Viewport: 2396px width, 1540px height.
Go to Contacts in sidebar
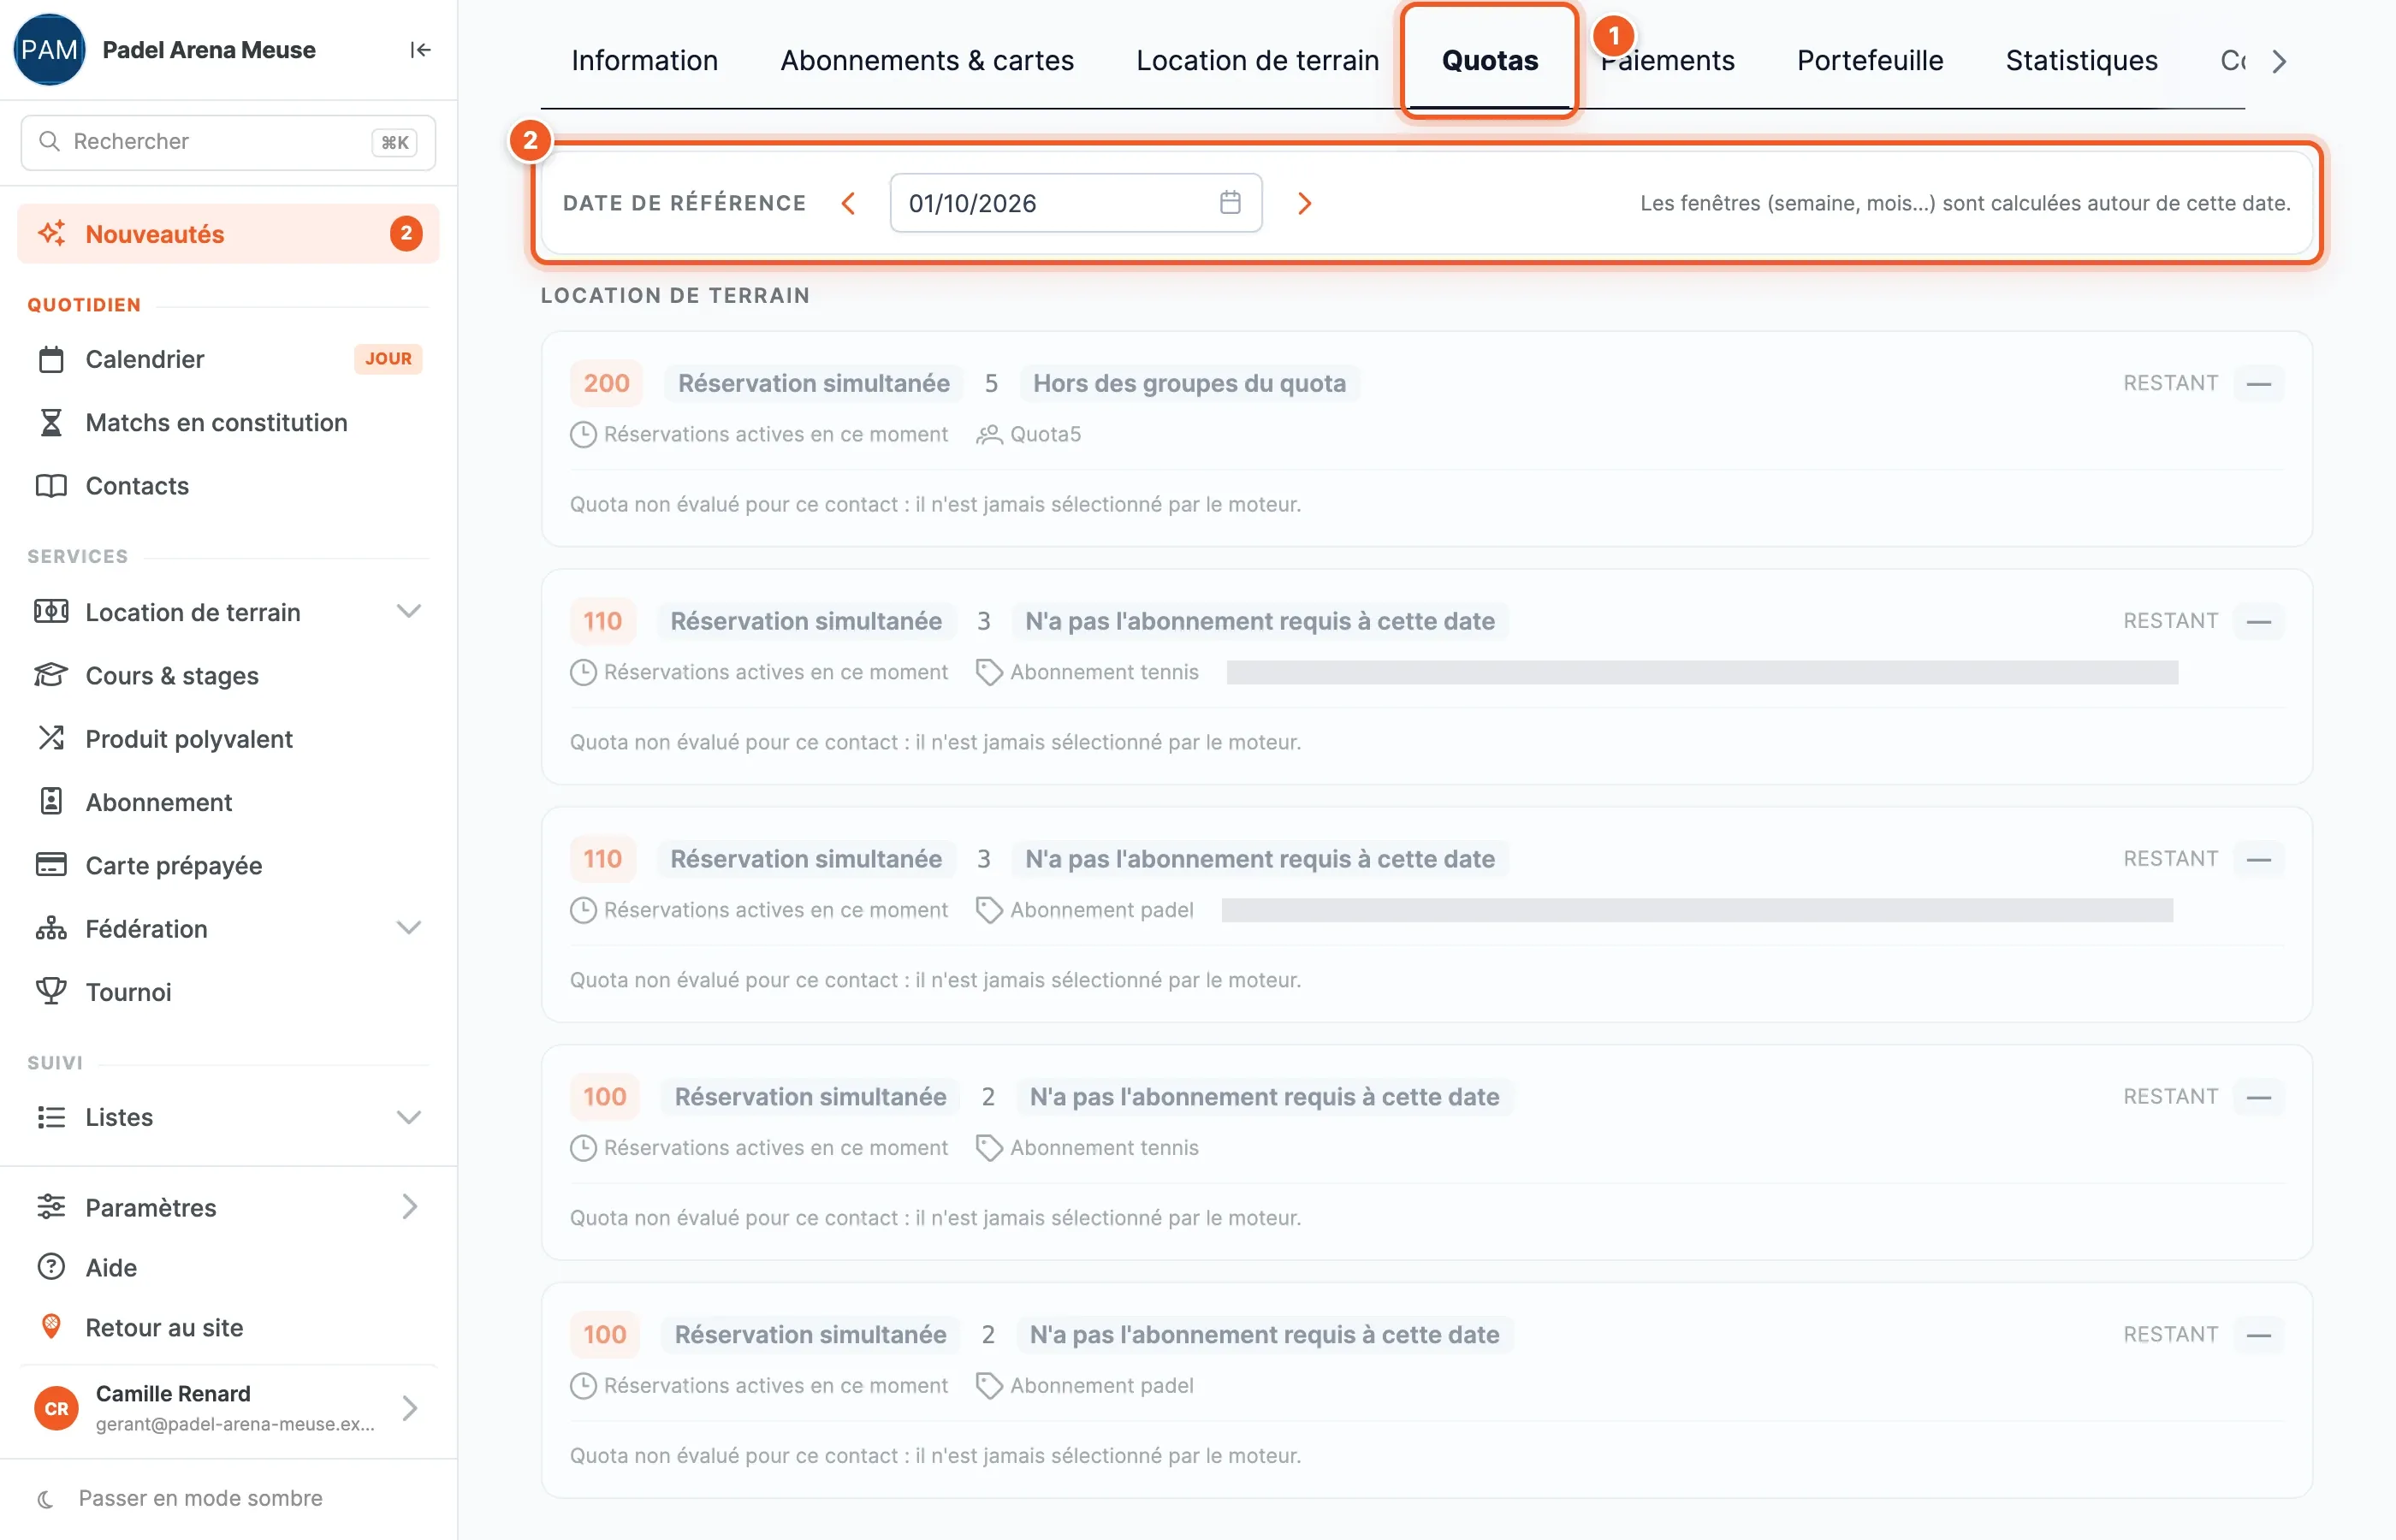click(228, 485)
